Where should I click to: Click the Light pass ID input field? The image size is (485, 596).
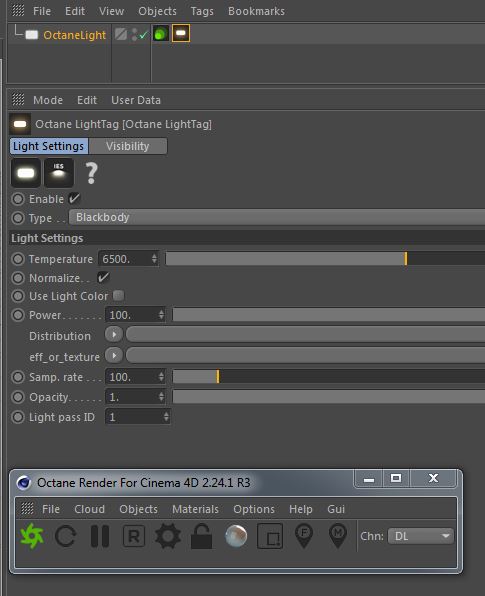(x=138, y=417)
